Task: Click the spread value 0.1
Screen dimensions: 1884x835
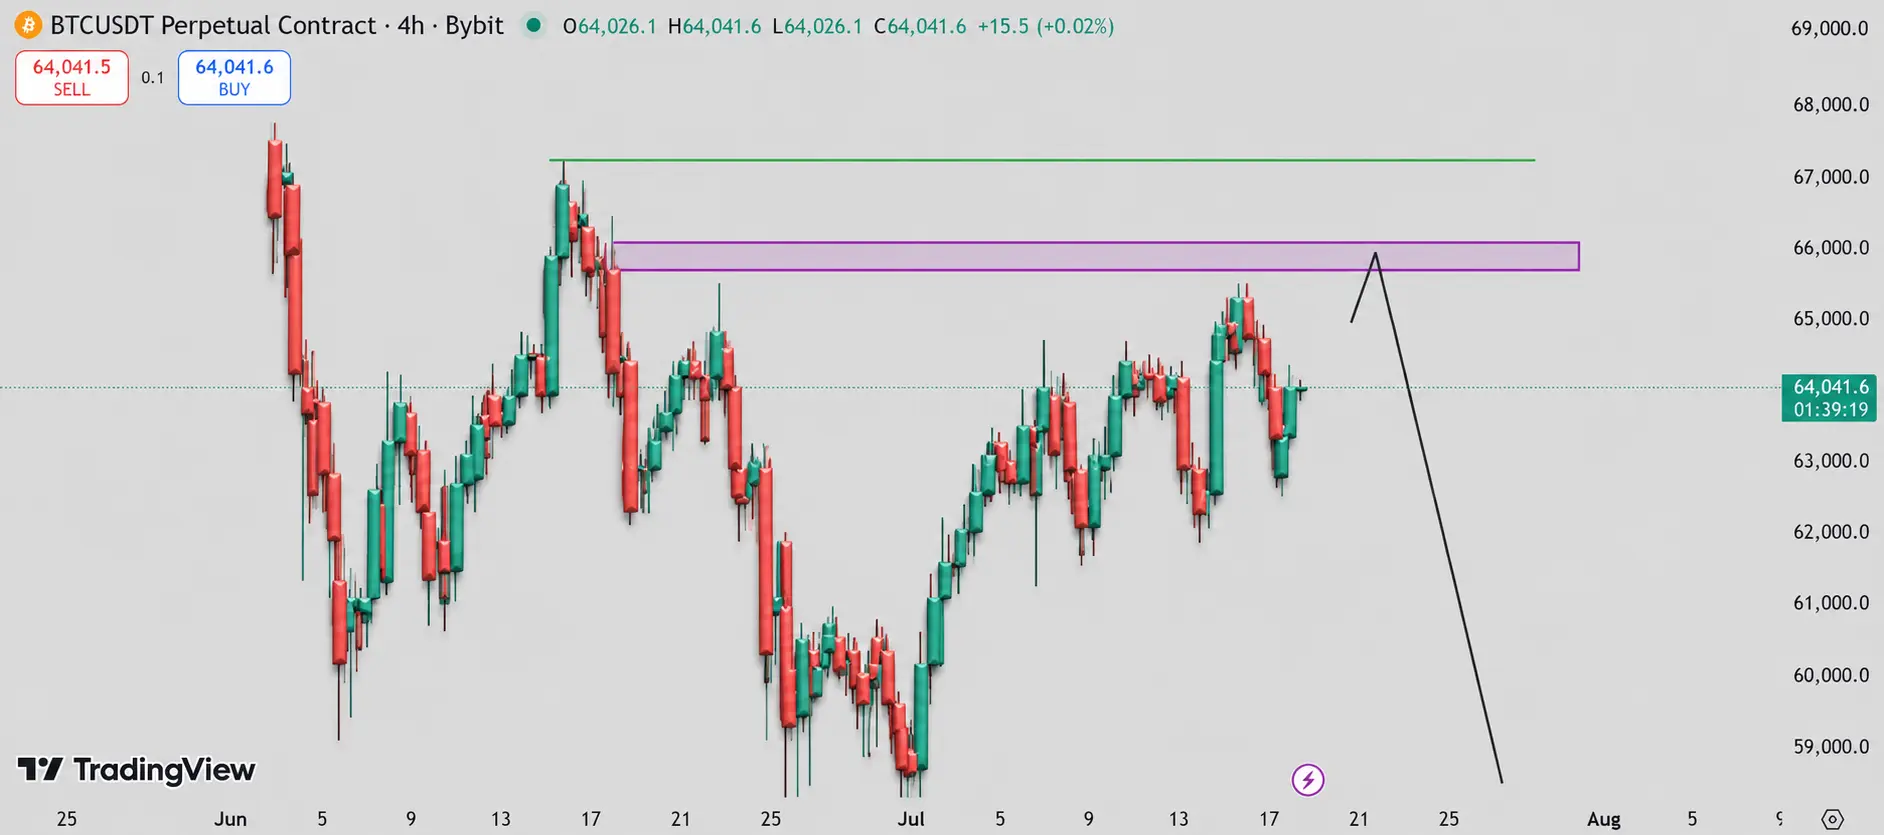Action: point(153,77)
